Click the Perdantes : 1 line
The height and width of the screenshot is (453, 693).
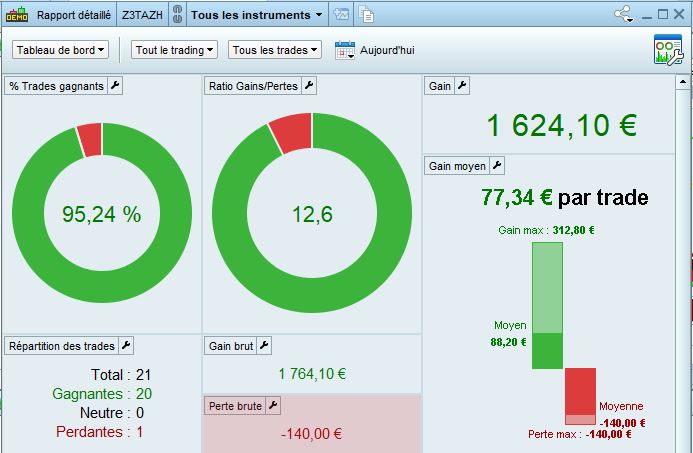click(100, 432)
